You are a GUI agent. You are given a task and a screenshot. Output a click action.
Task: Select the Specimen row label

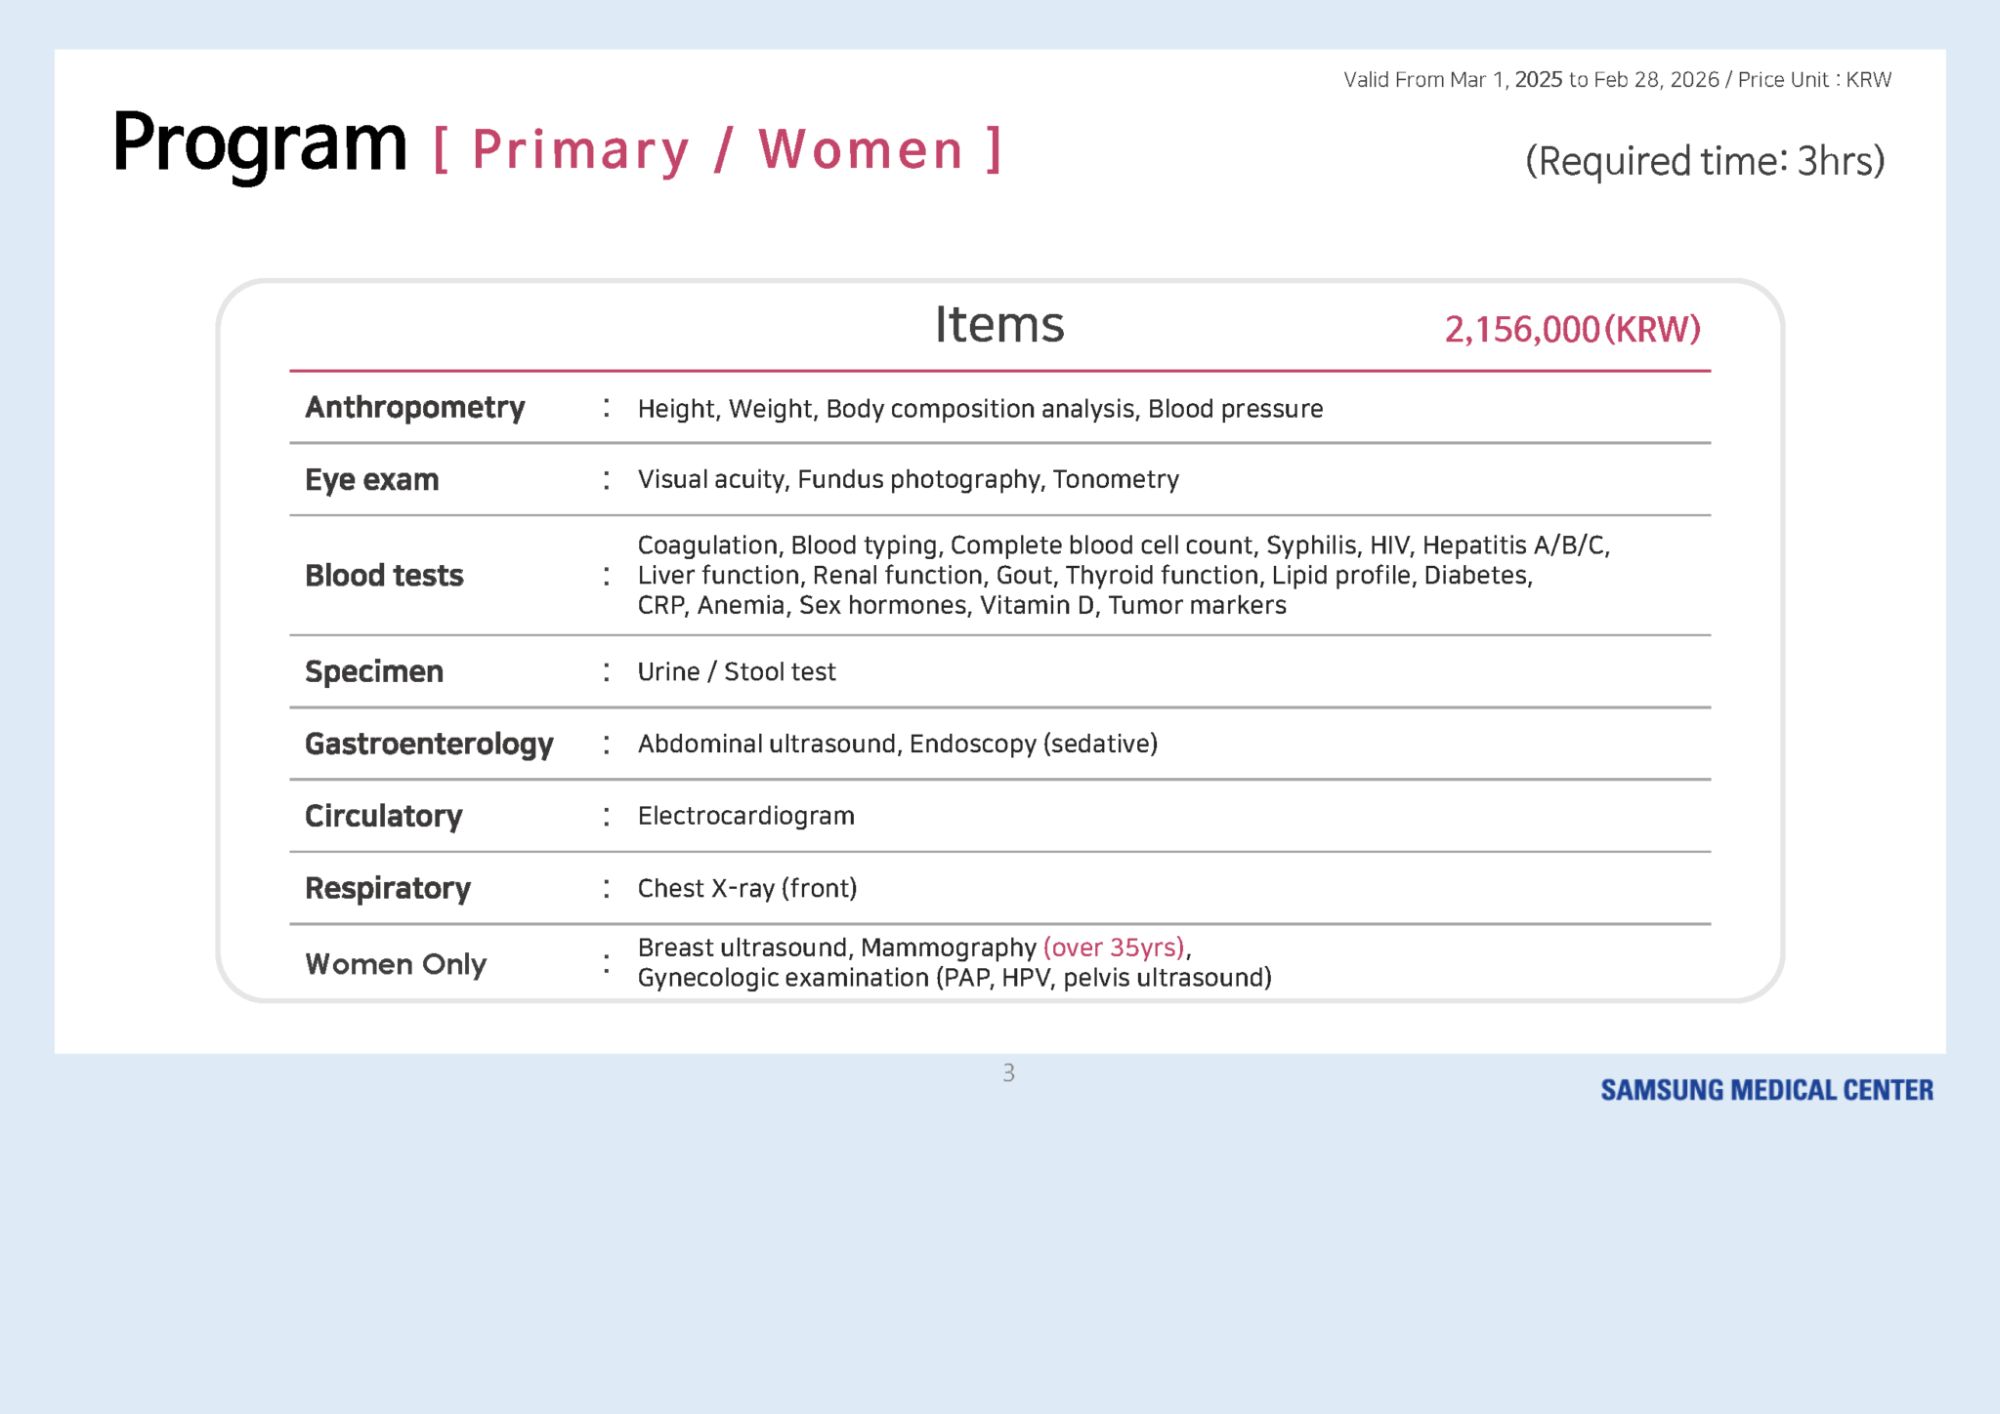(374, 672)
